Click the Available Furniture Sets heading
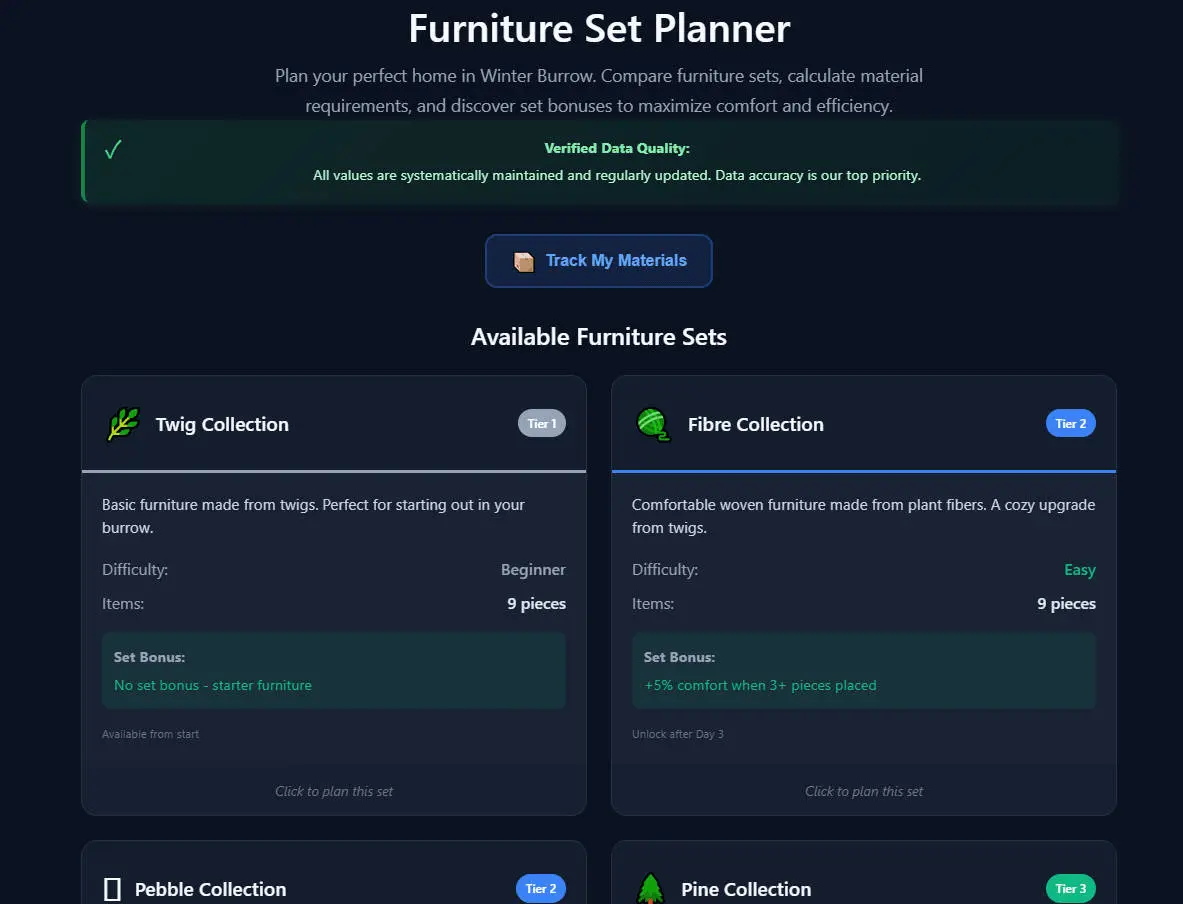This screenshot has width=1183, height=904. point(598,337)
